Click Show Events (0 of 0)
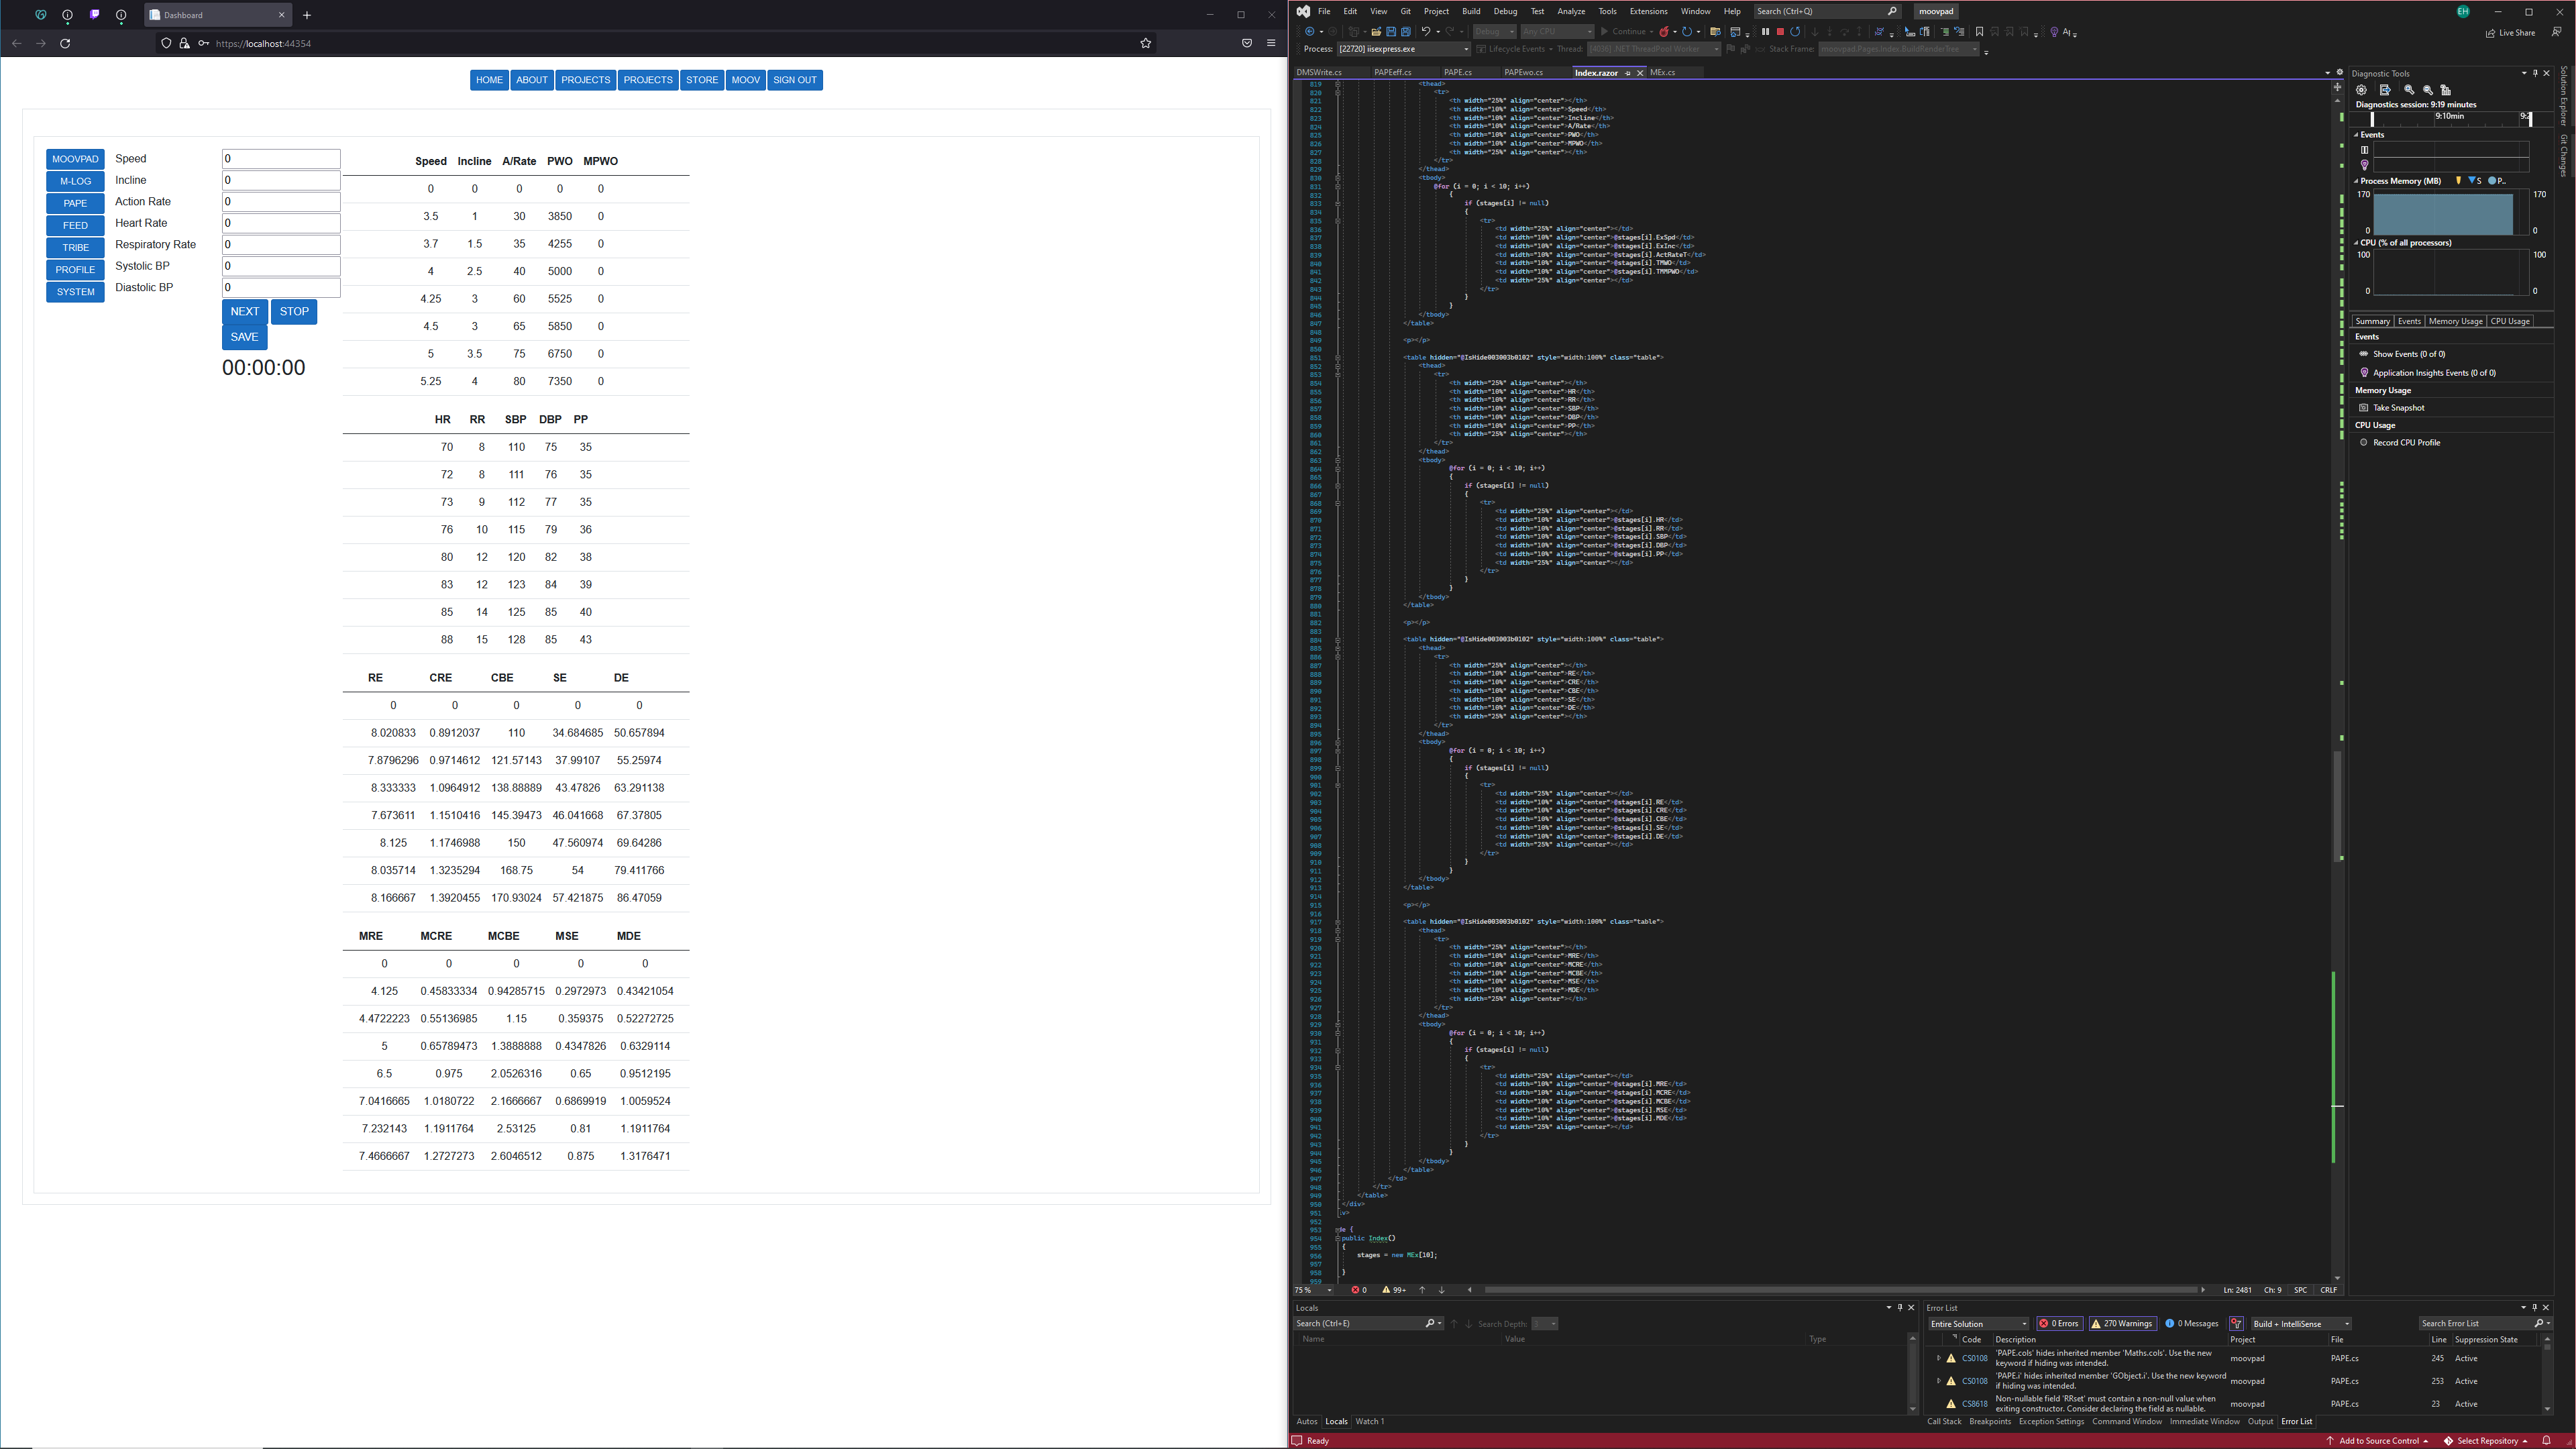The height and width of the screenshot is (1449, 2576). pyautogui.click(x=2408, y=354)
